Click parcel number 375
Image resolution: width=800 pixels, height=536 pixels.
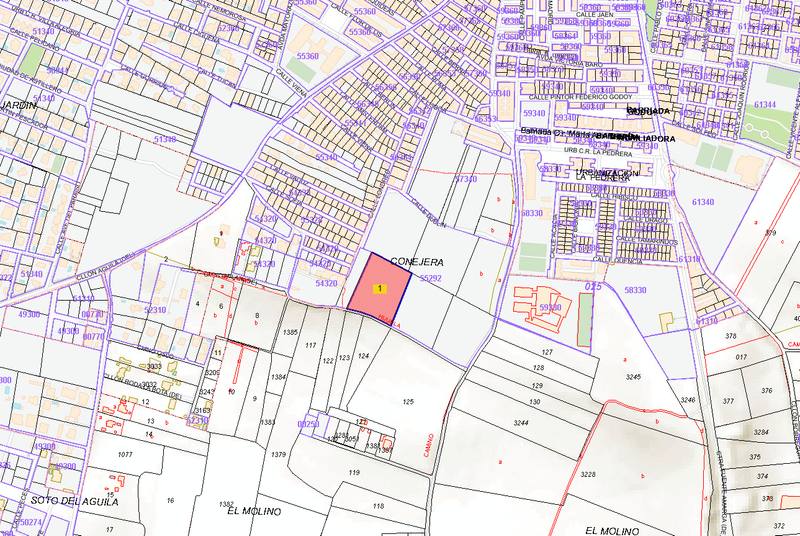tap(755, 457)
